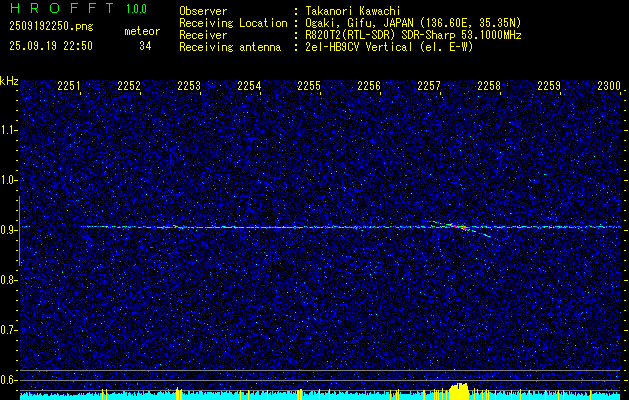Image resolution: width=629 pixels, height=400 pixels.
Task: Click the 2300 time marker
Action: [609, 85]
